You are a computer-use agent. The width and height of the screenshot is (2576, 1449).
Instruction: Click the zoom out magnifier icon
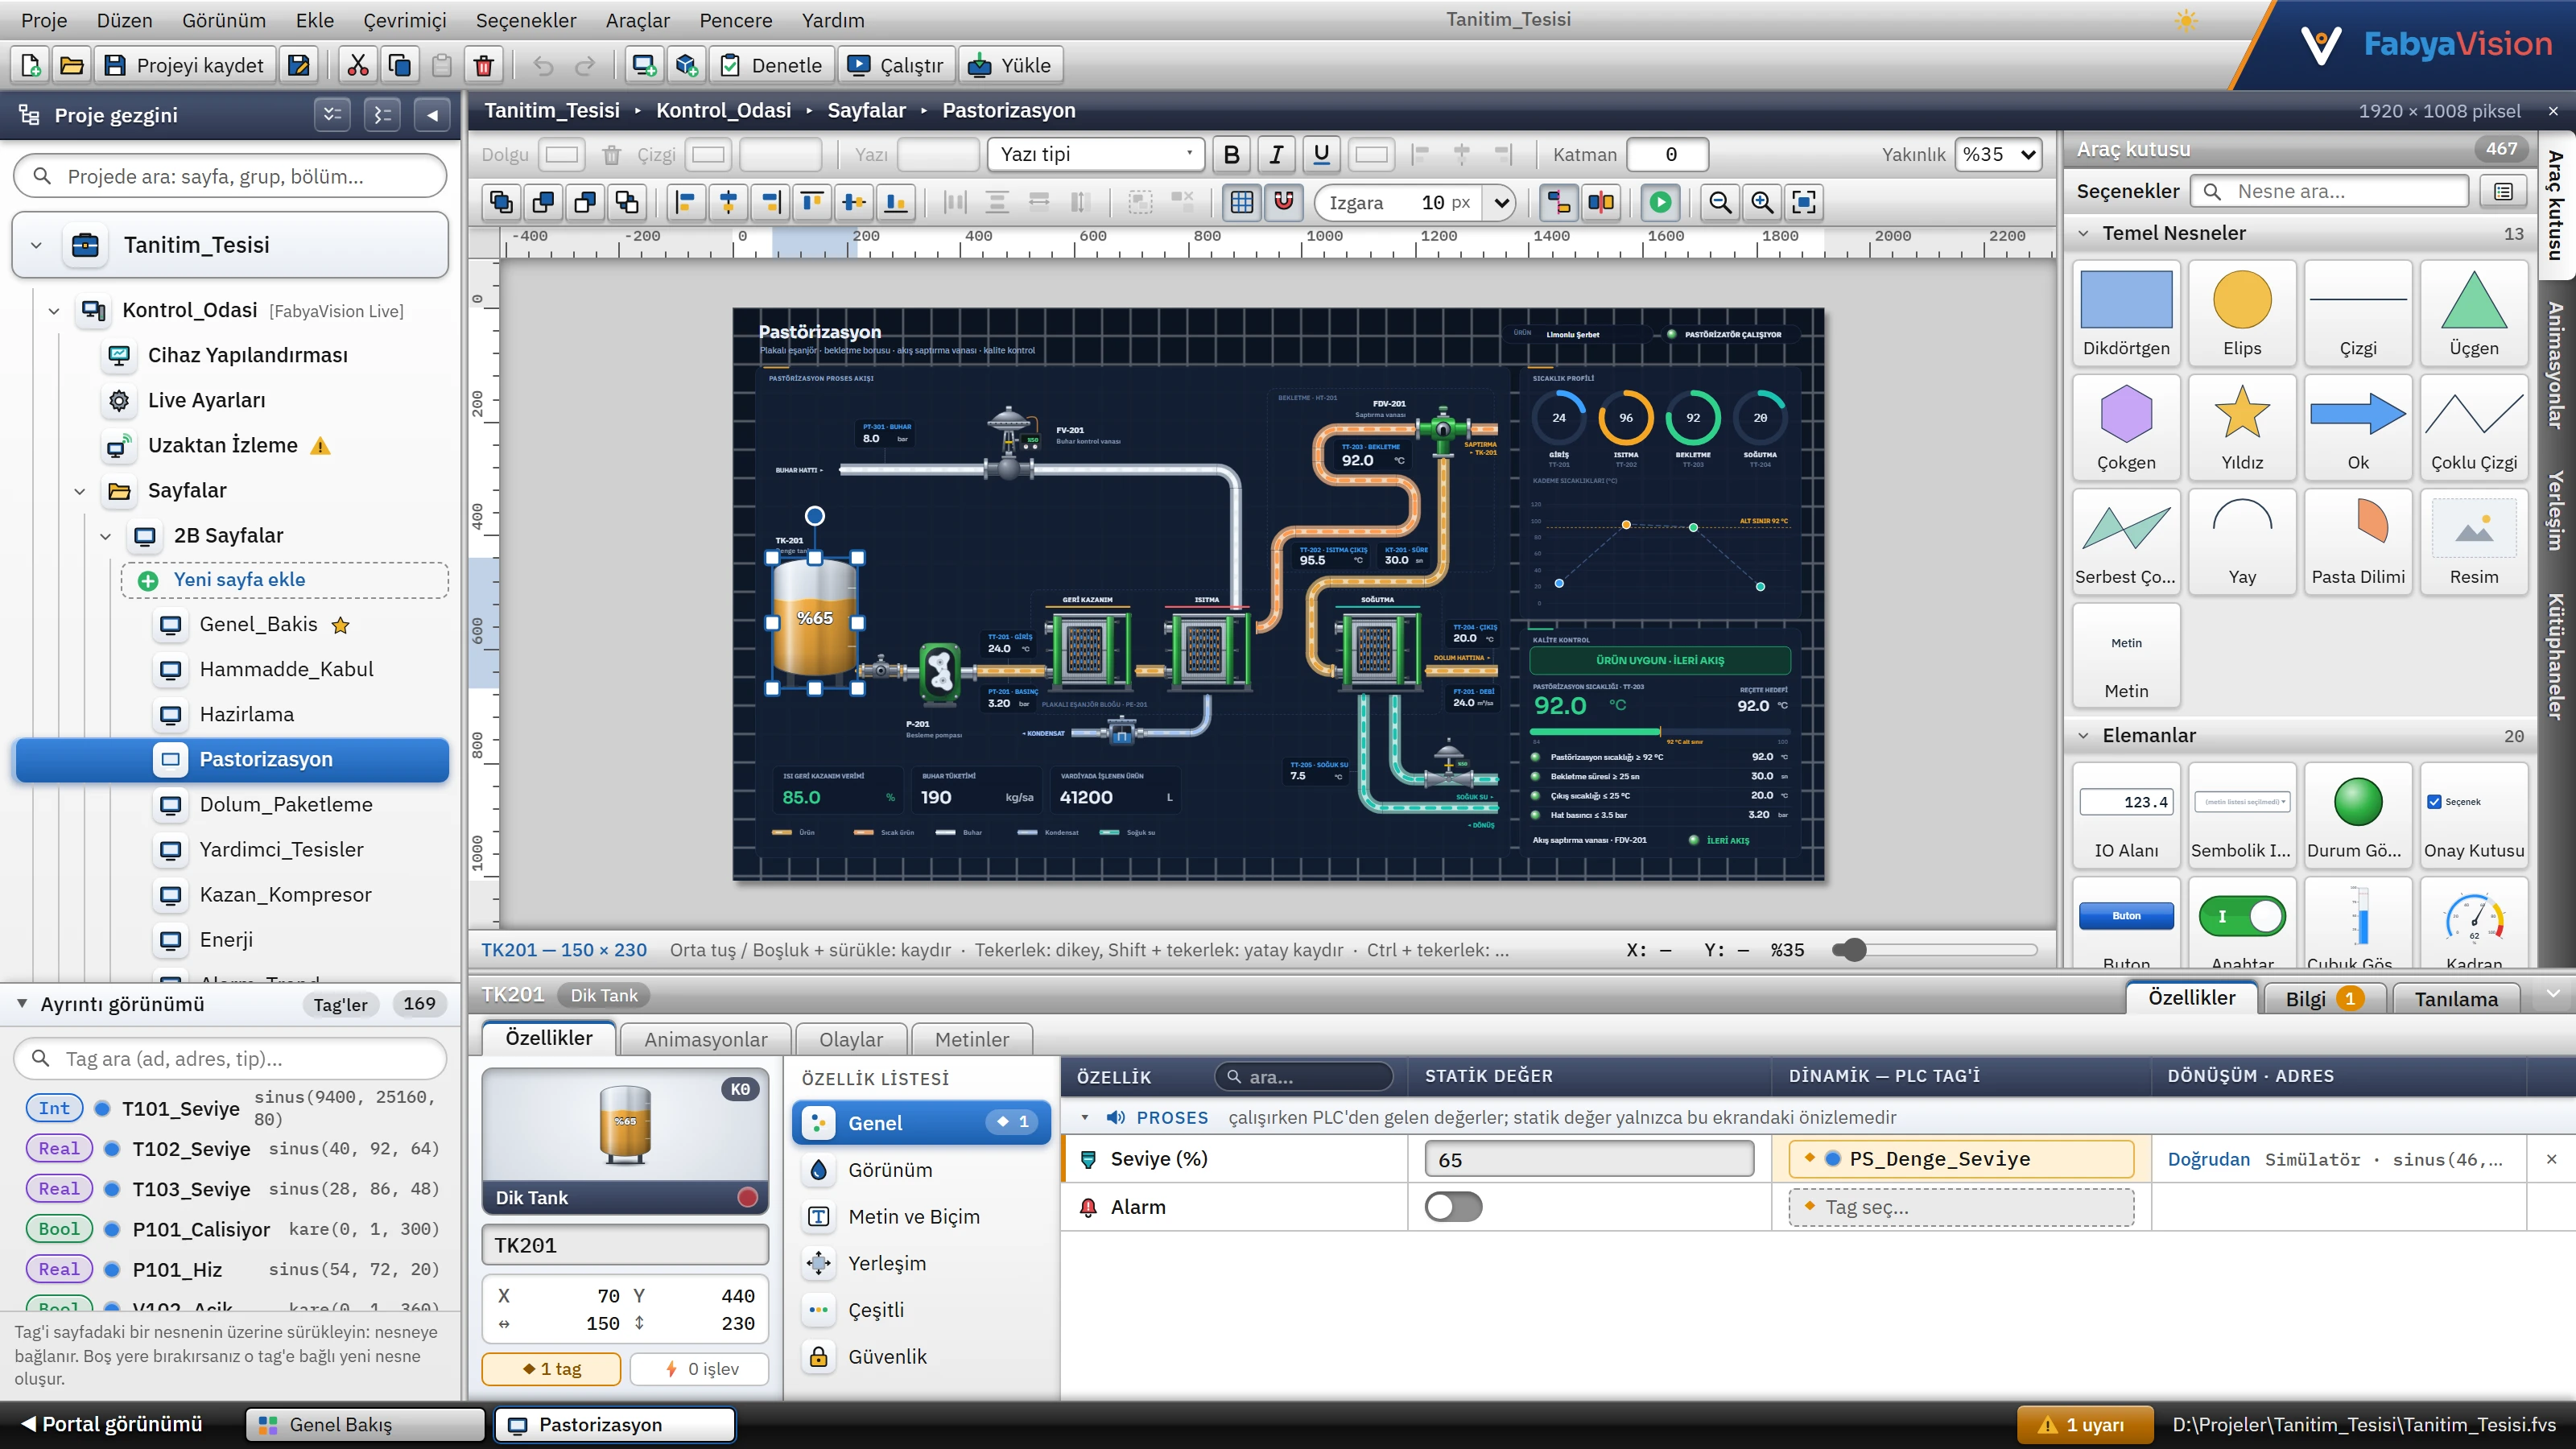point(1720,202)
